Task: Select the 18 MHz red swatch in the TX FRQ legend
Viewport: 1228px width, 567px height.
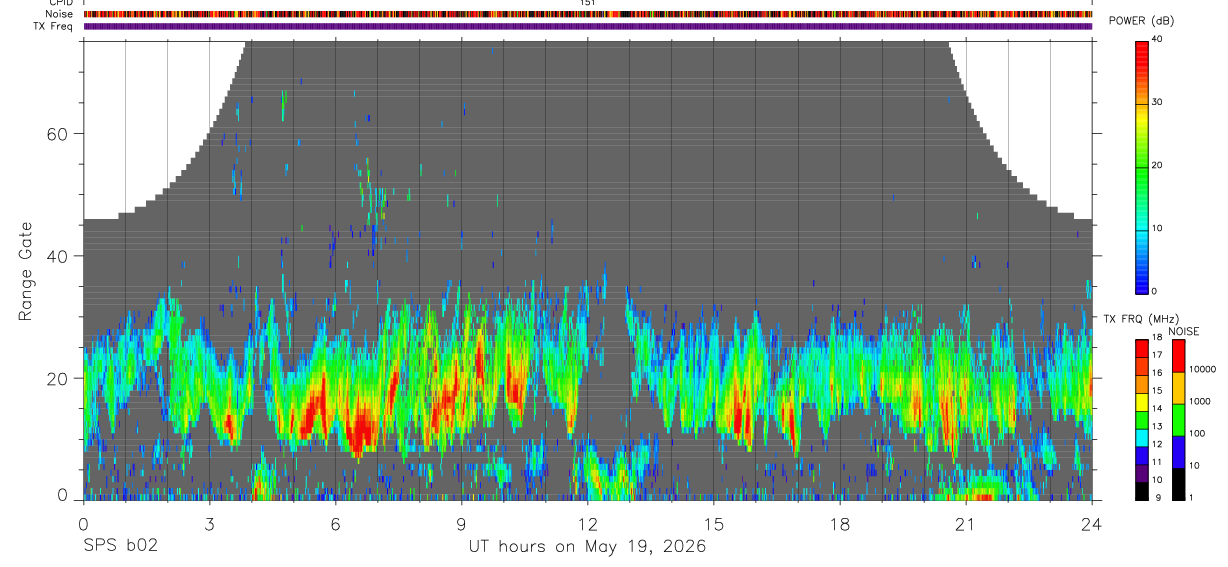Action: [x=1142, y=346]
